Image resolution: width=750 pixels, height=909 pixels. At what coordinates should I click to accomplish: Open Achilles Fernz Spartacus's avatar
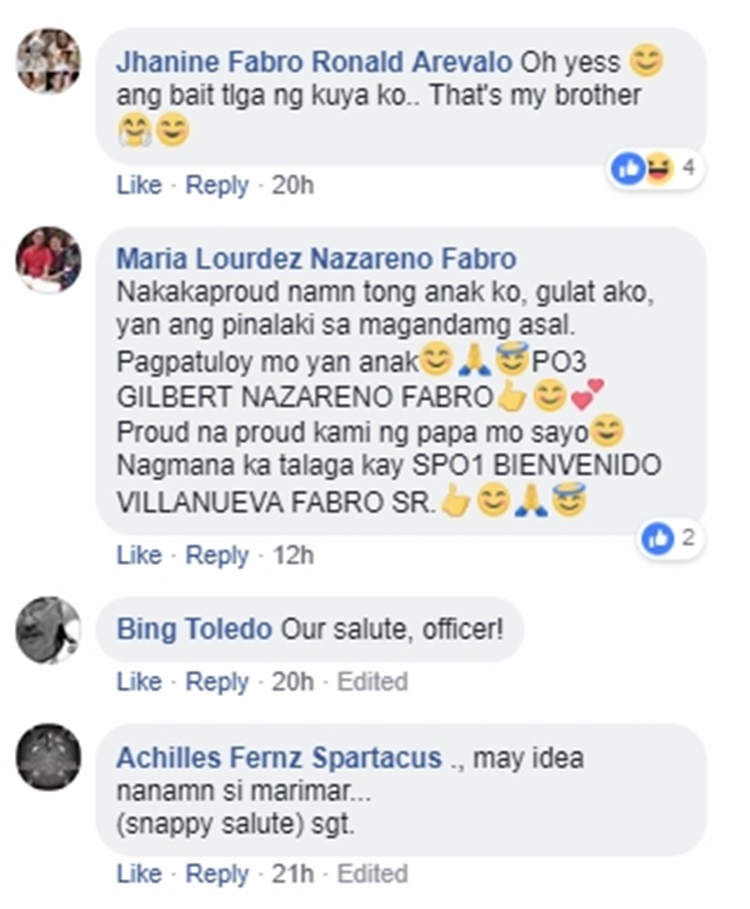[48, 757]
